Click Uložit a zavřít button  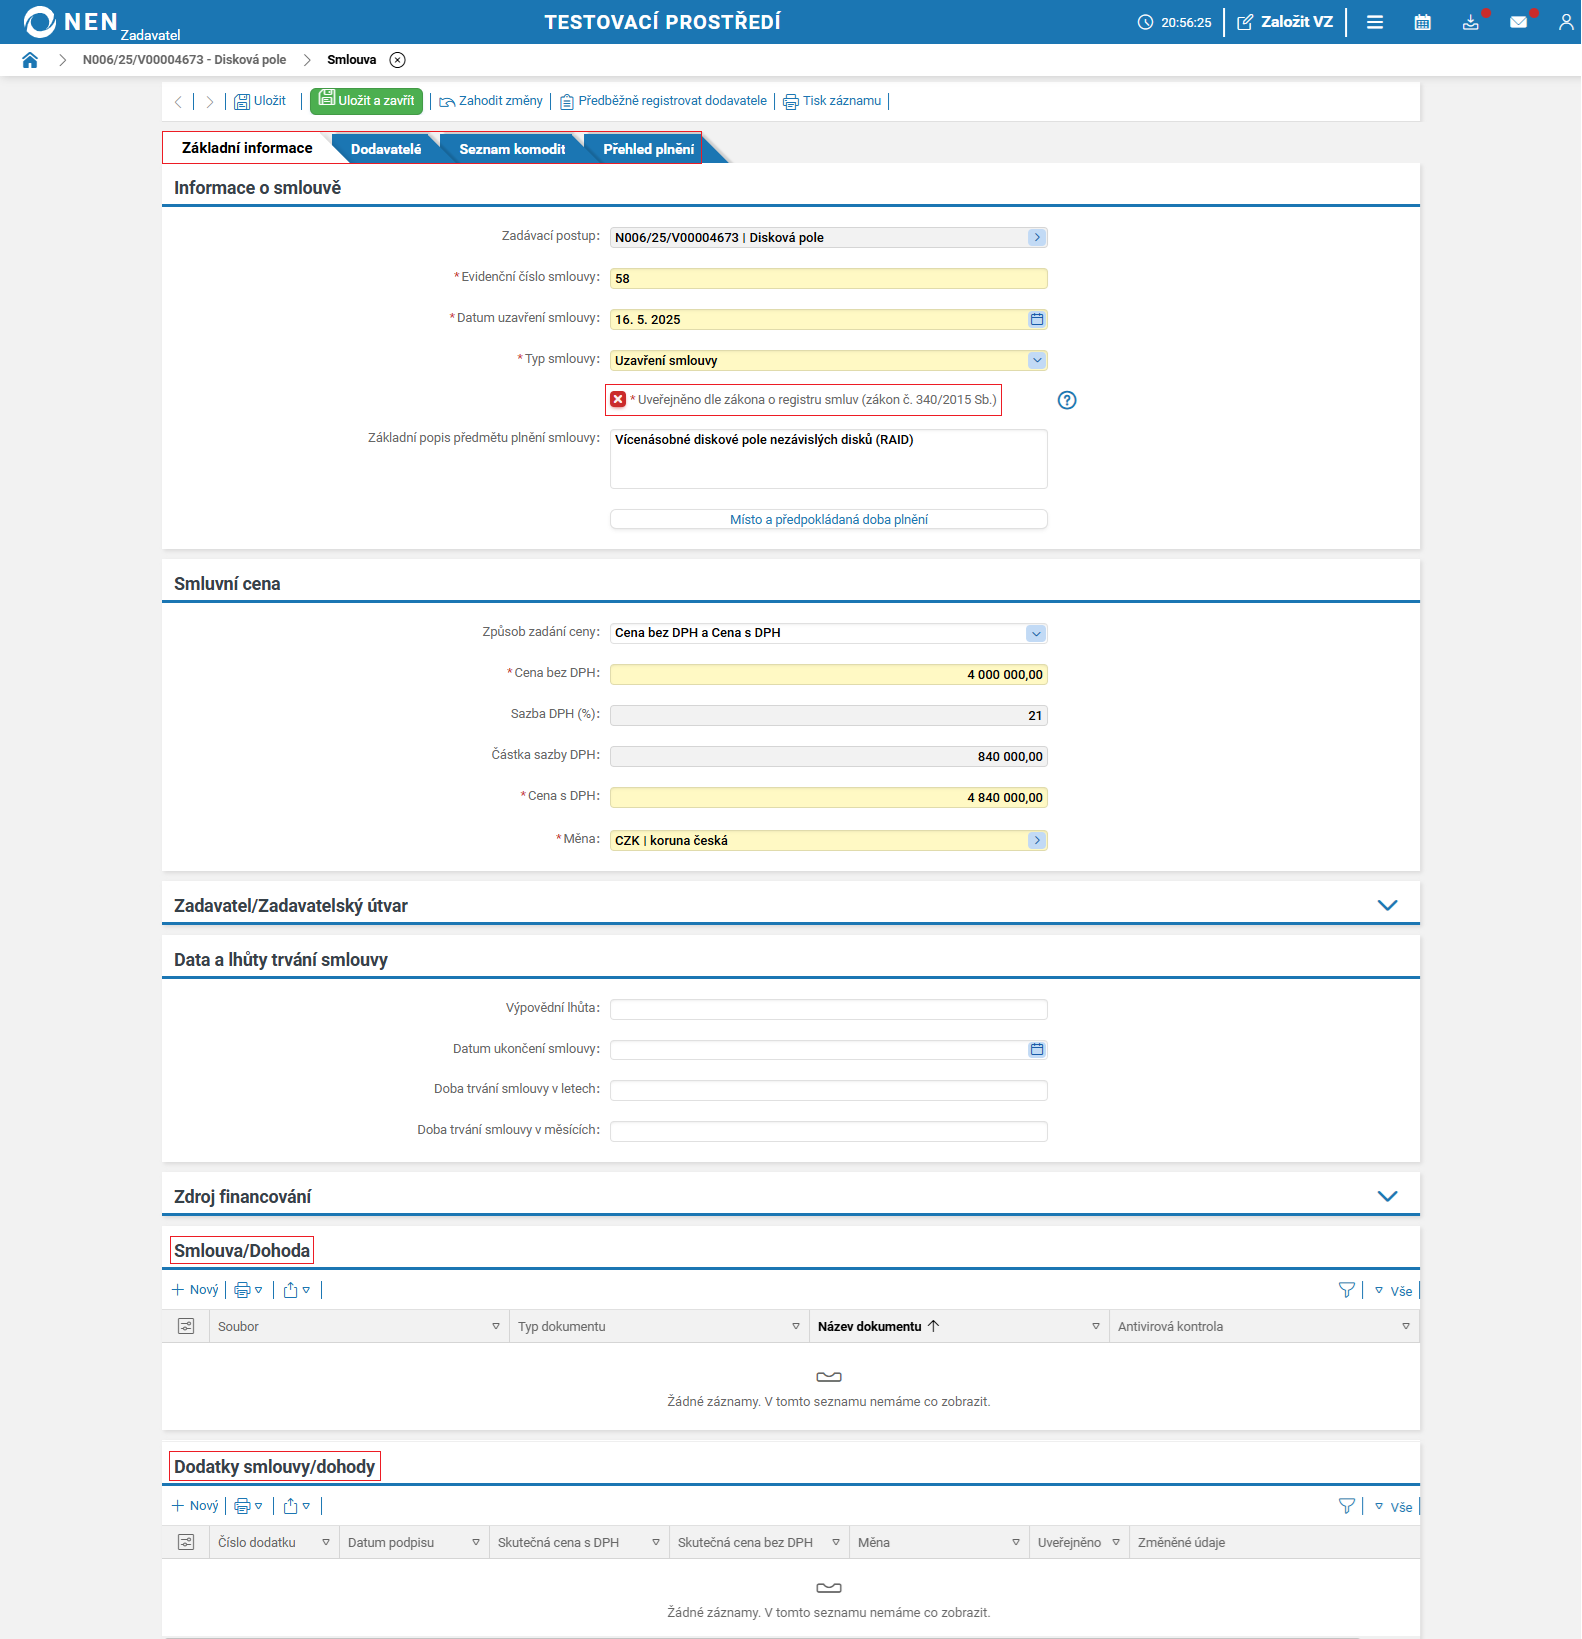pyautogui.click(x=366, y=101)
